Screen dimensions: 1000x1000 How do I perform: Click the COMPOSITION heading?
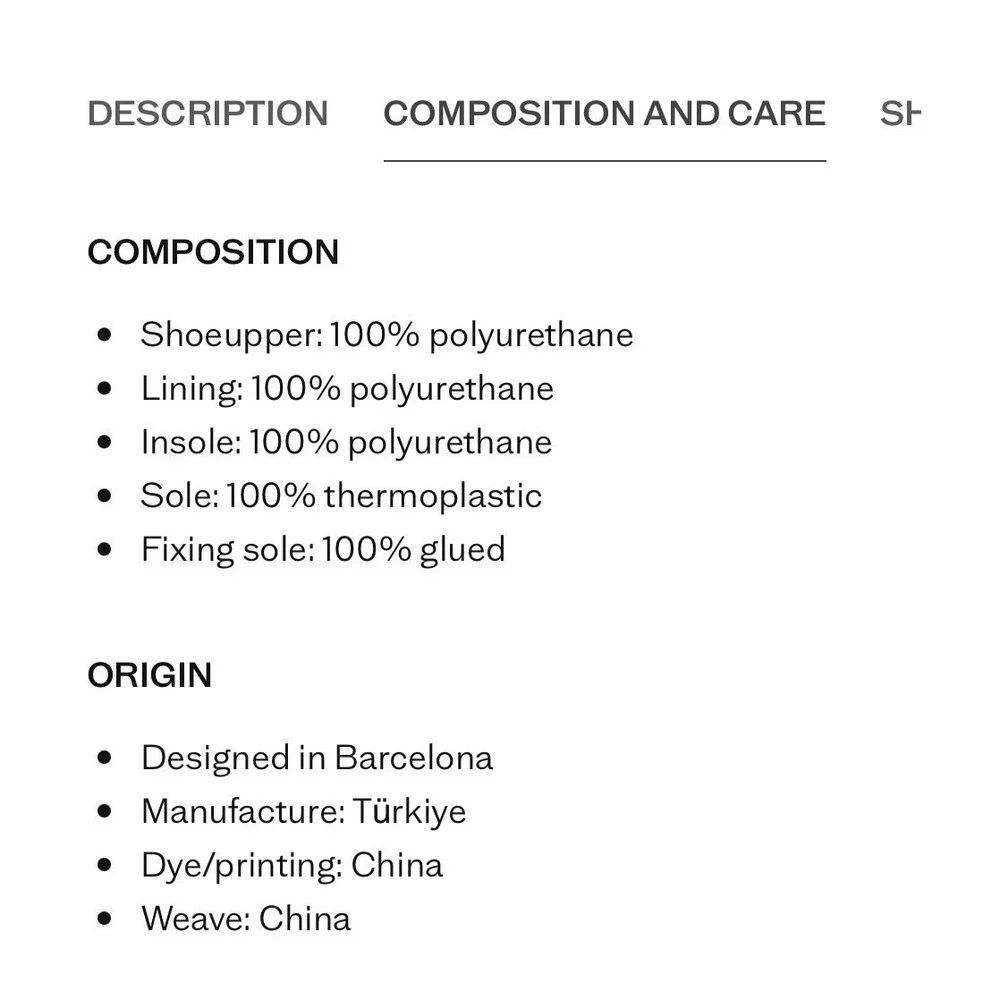coord(213,252)
